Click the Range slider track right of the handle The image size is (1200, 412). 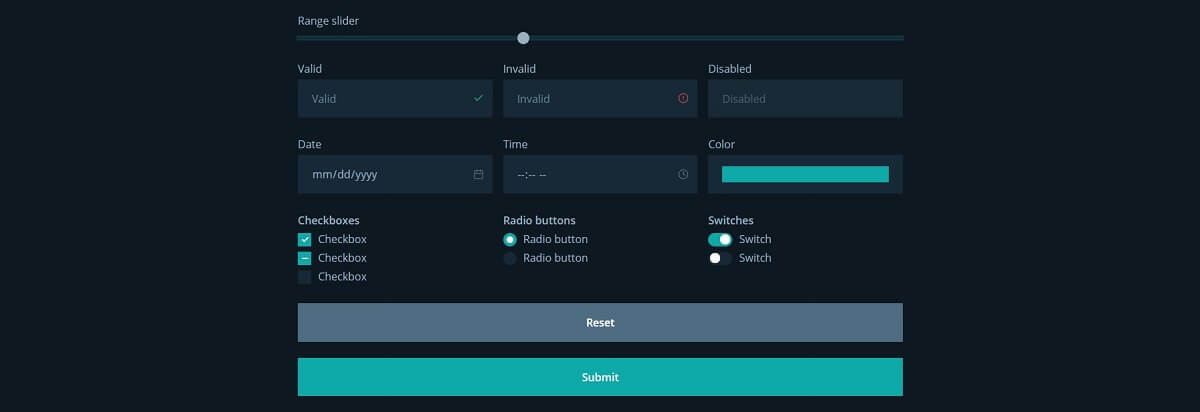tap(716, 38)
